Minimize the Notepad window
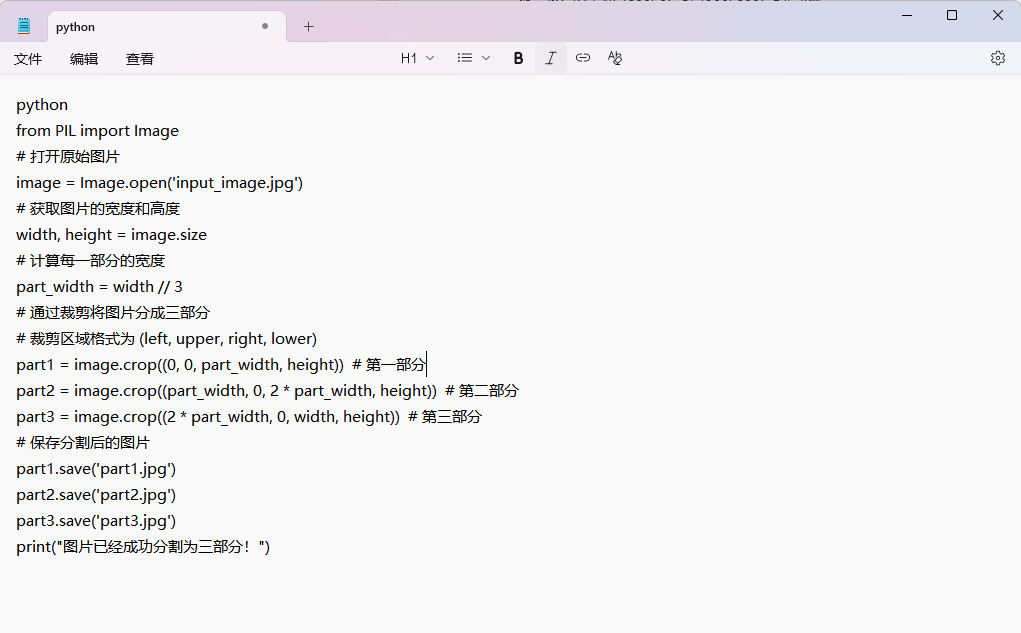Screen dimensions: 1021x633 907,15
